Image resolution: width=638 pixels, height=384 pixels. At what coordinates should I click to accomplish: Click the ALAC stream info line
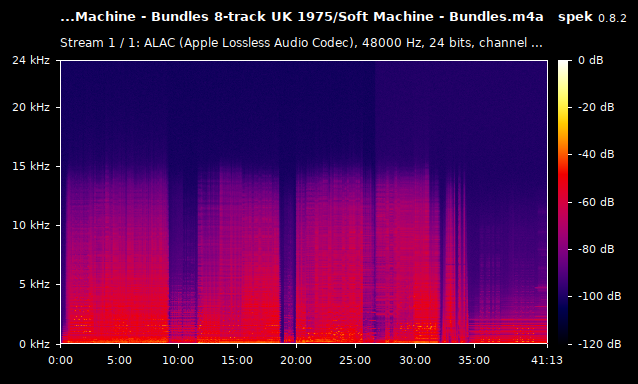(x=301, y=43)
